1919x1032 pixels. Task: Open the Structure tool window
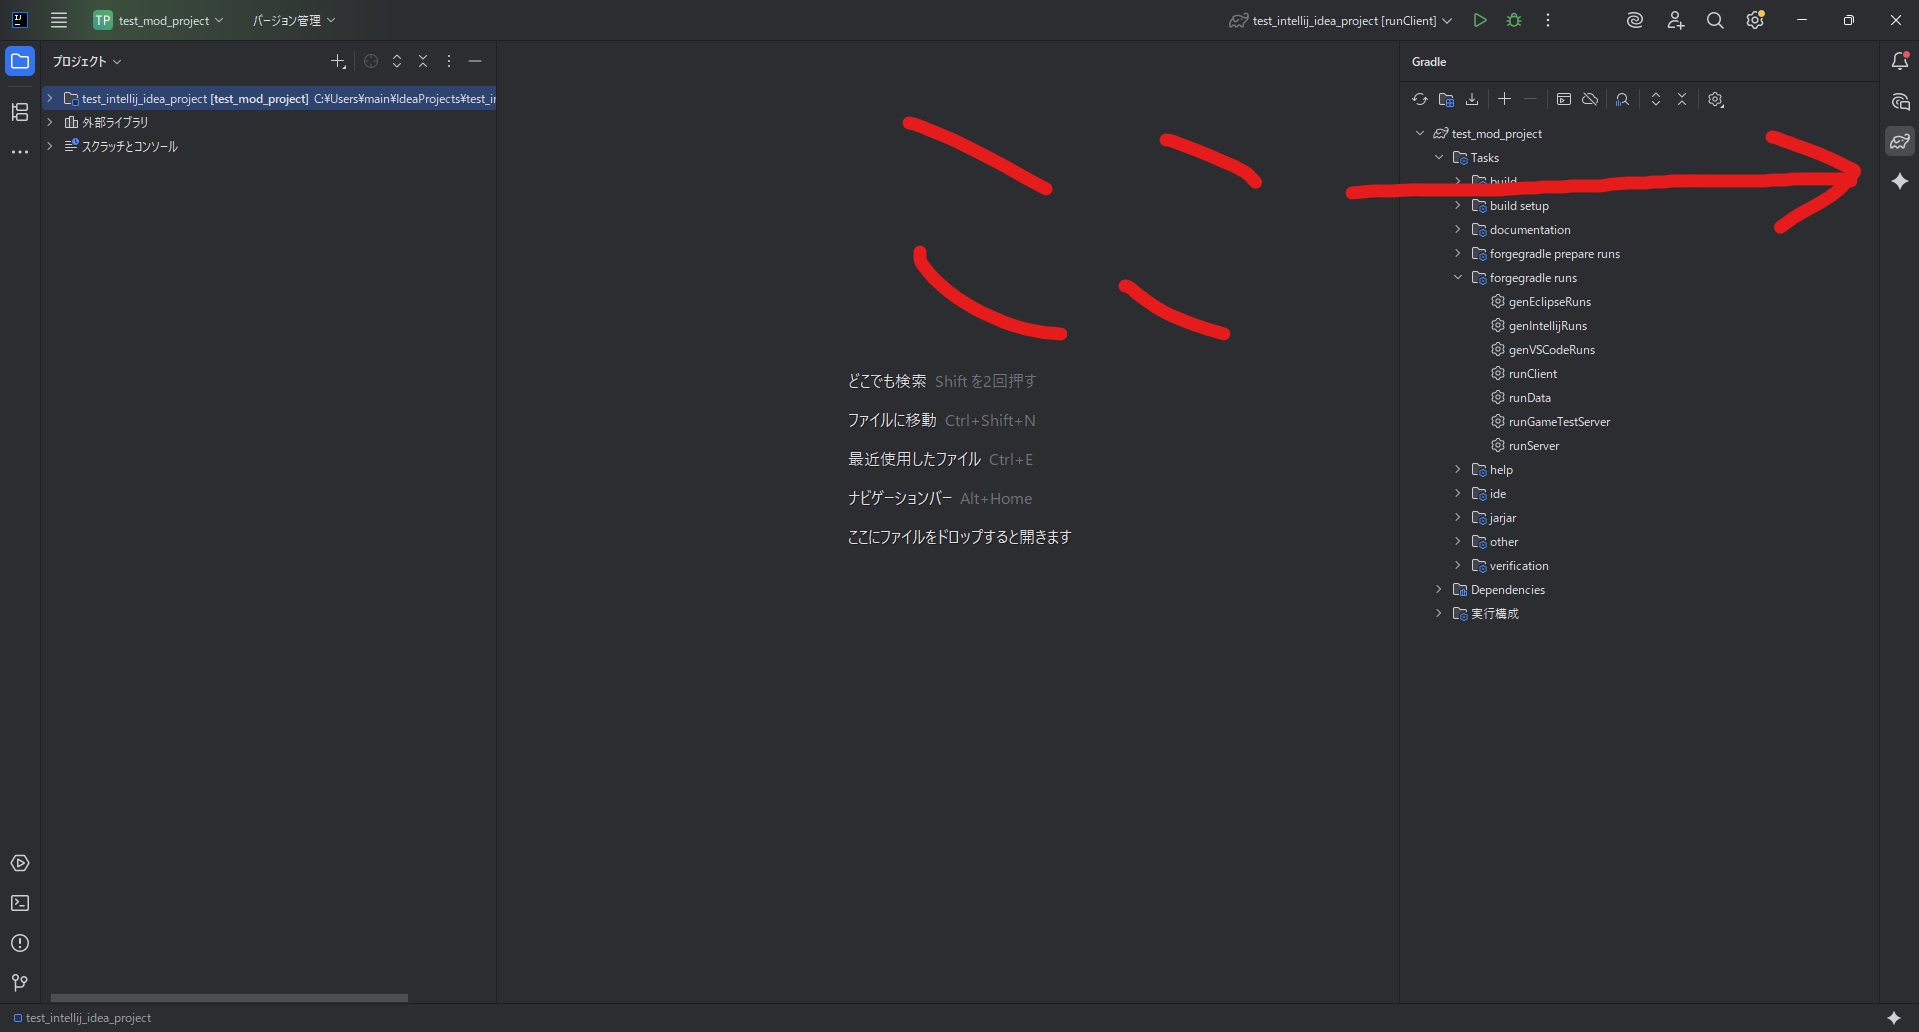[x=20, y=112]
